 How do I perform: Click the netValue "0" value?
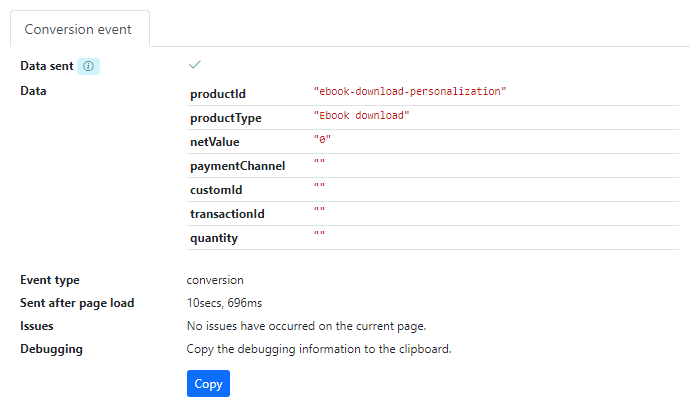coord(323,139)
